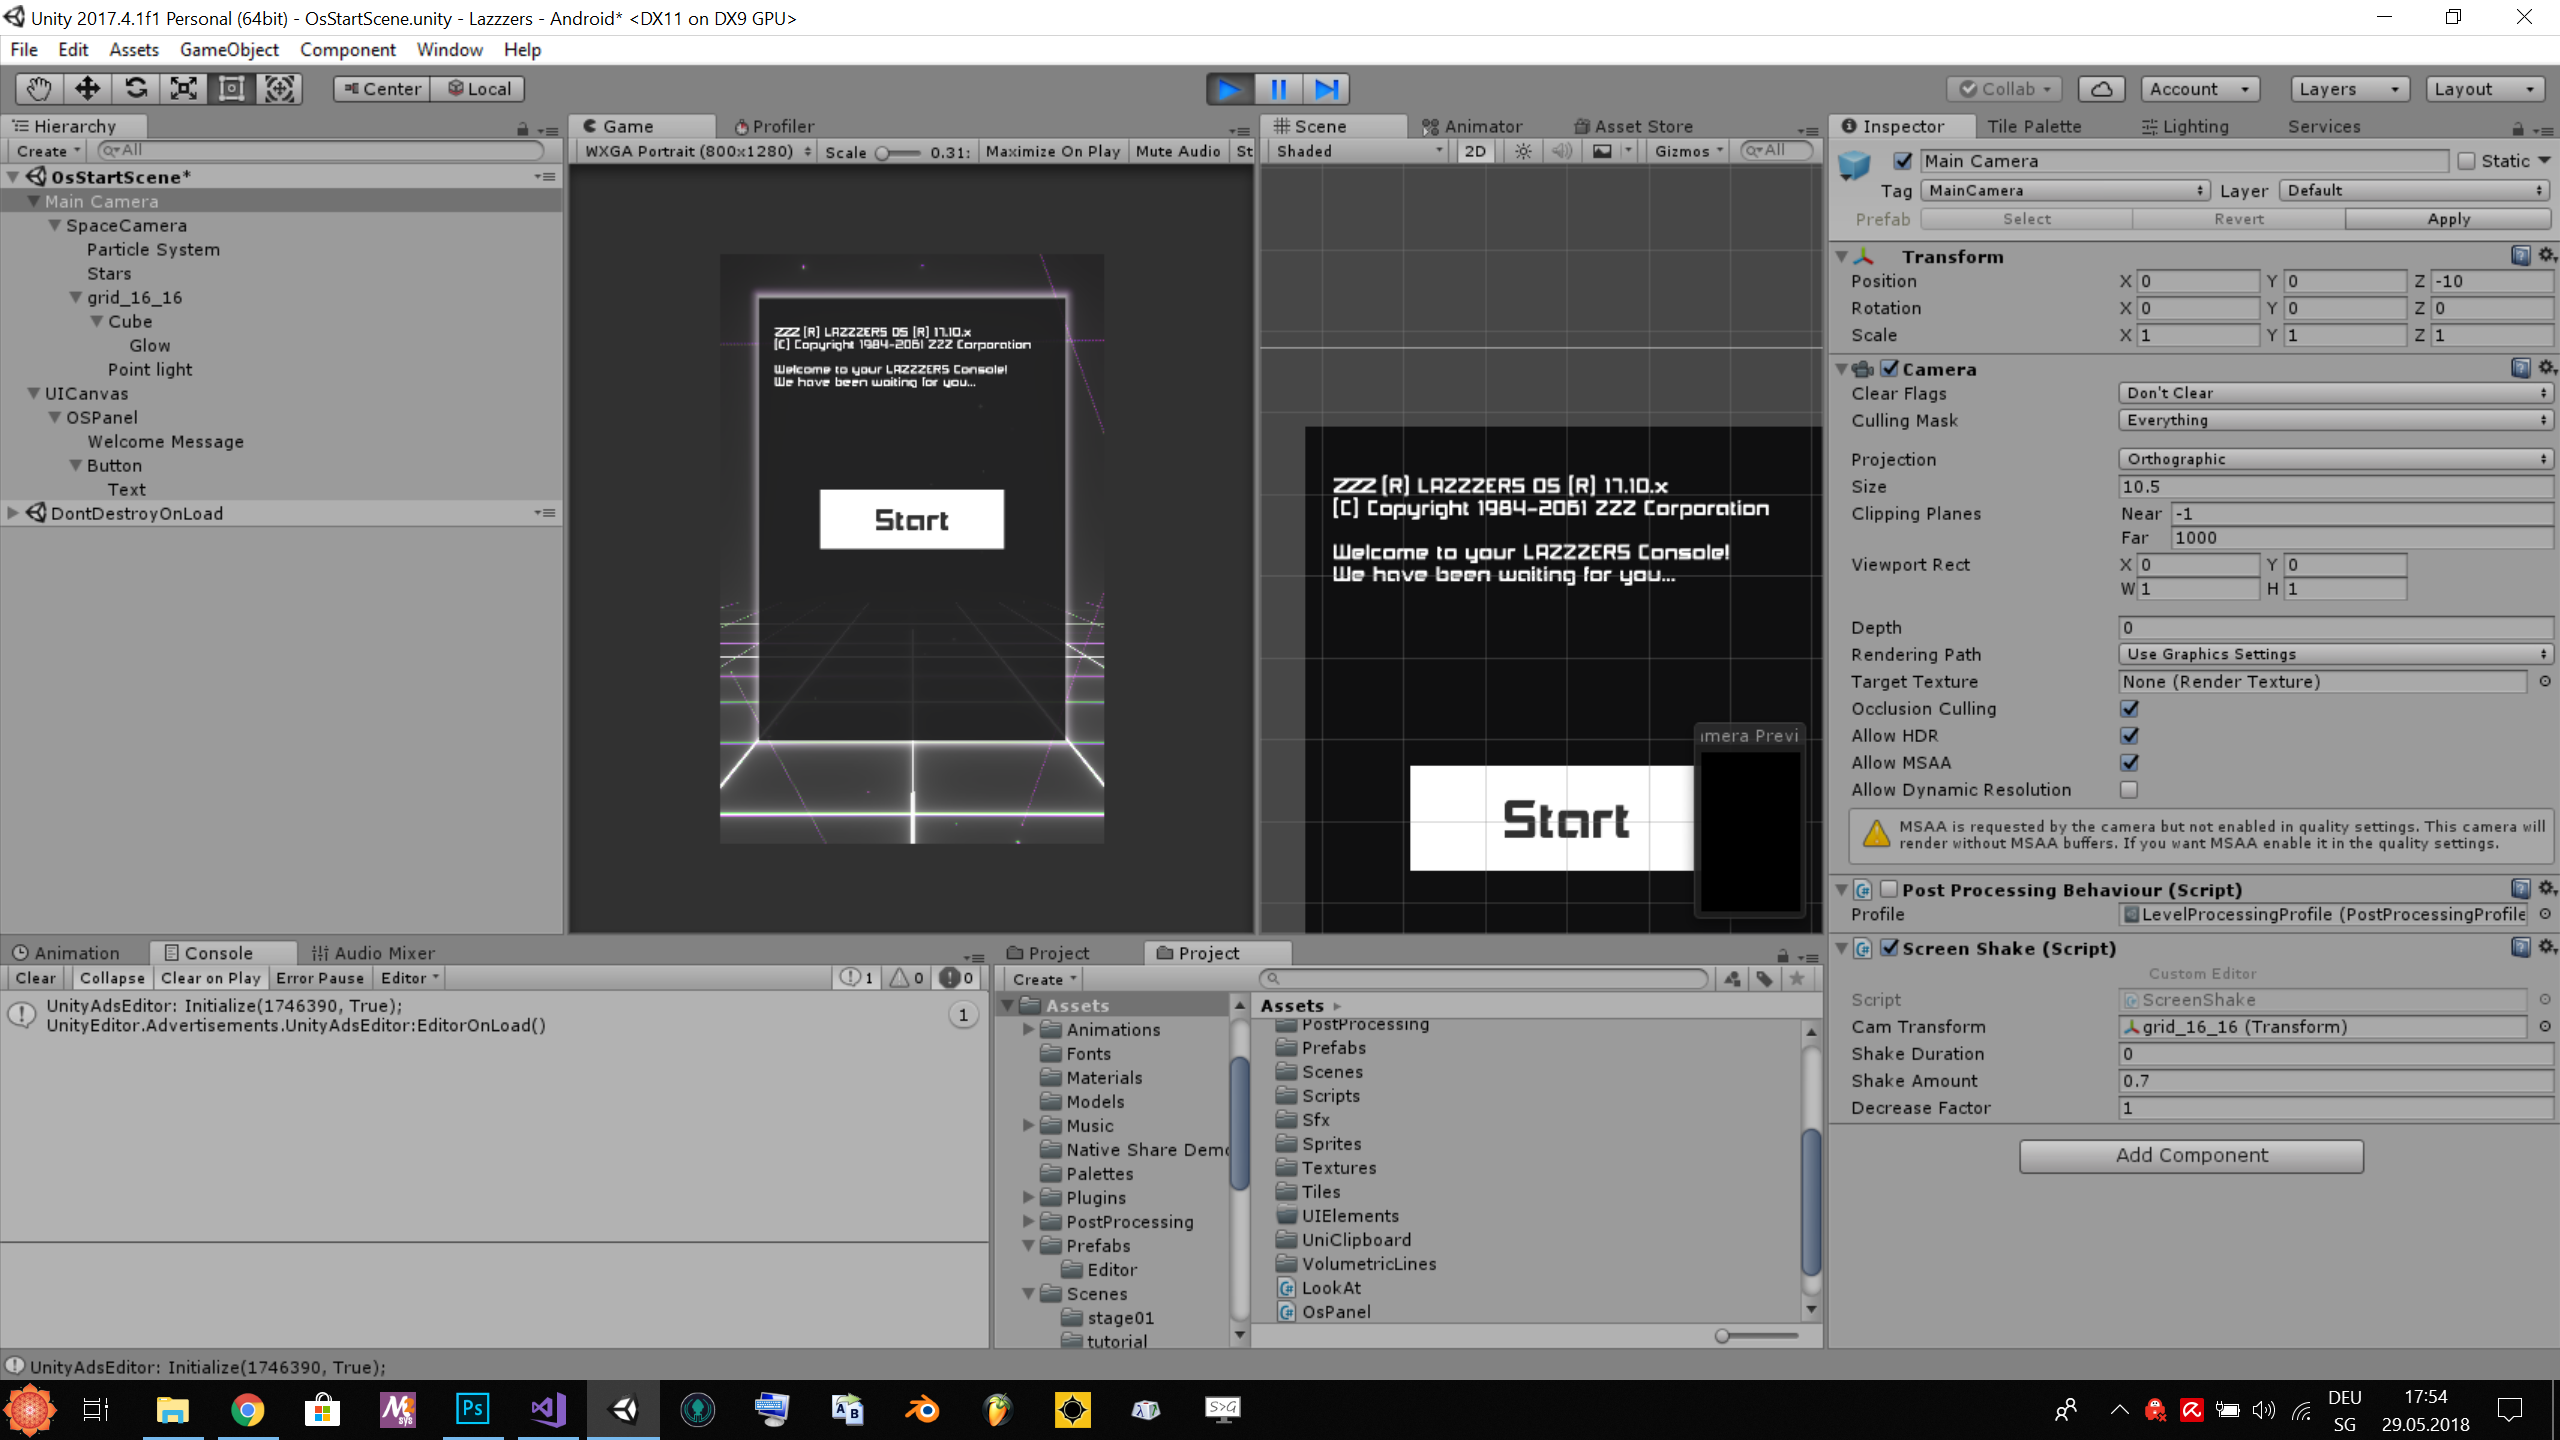Open the Clear Flags dropdown

[2335, 393]
